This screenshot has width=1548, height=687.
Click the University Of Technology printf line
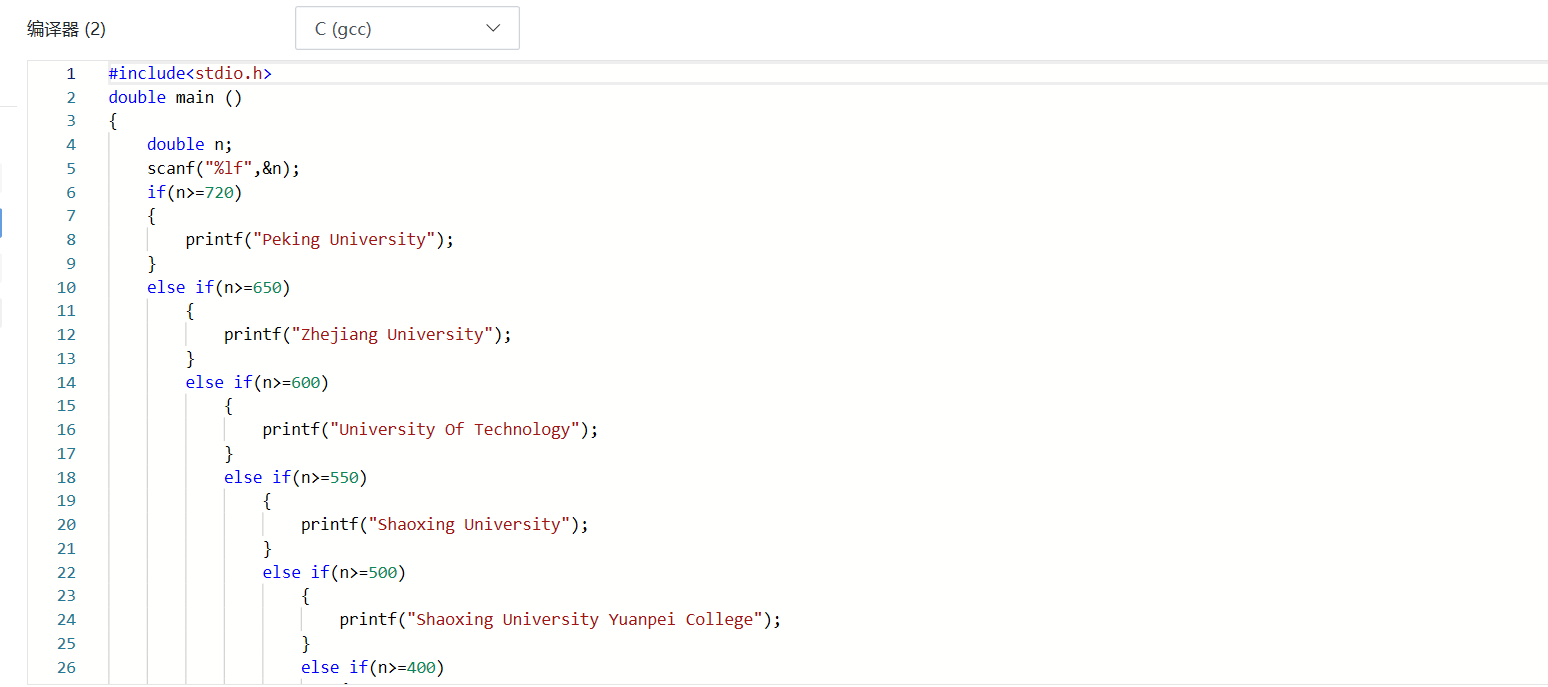(x=430, y=429)
